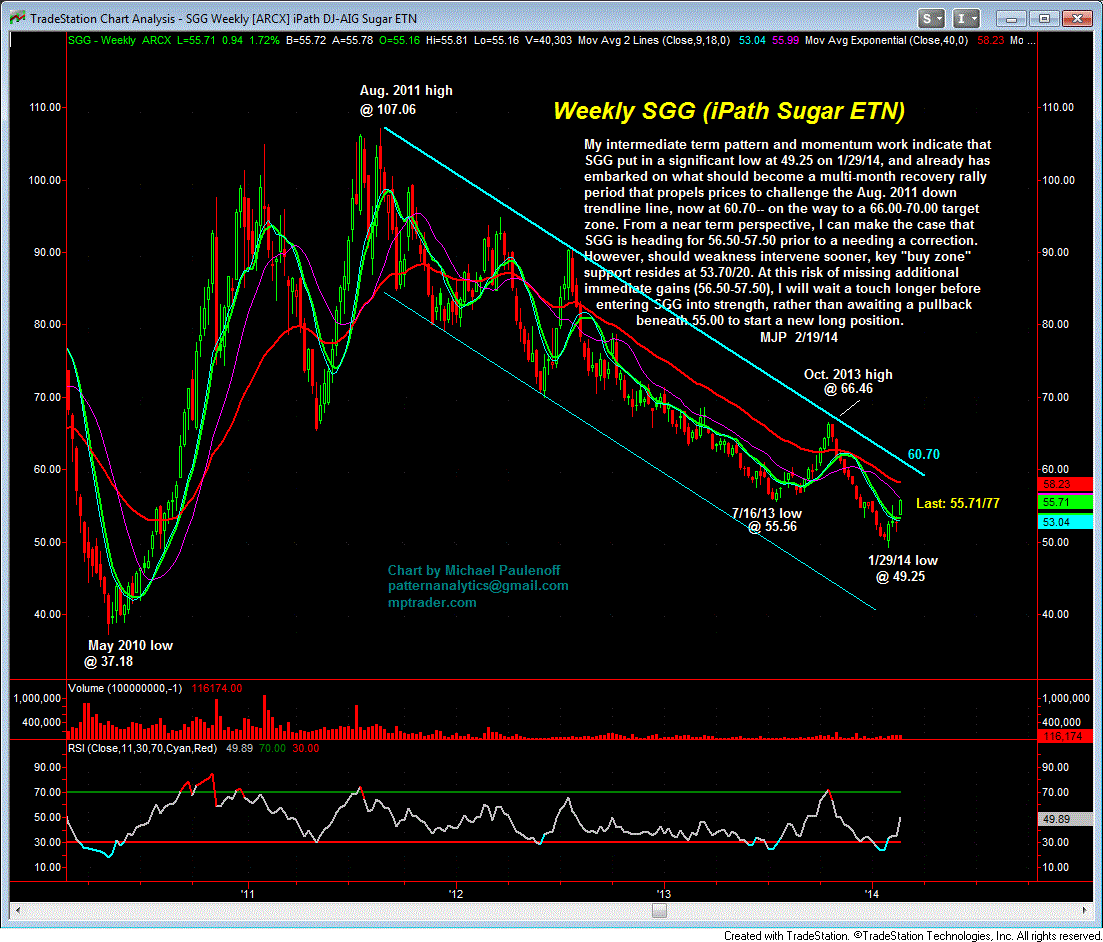Image resolution: width=1103 pixels, height=942 pixels.
Task: Click the patternanalytics@gmail.com email text
Action: [x=478, y=586]
